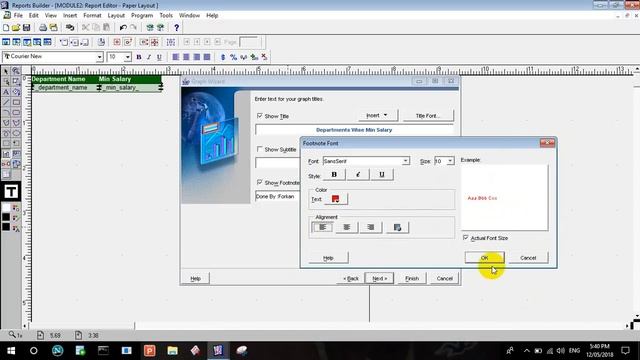The width and height of the screenshot is (640, 360).
Task: Select the Magnify tool in tool palette
Action: [16, 71]
